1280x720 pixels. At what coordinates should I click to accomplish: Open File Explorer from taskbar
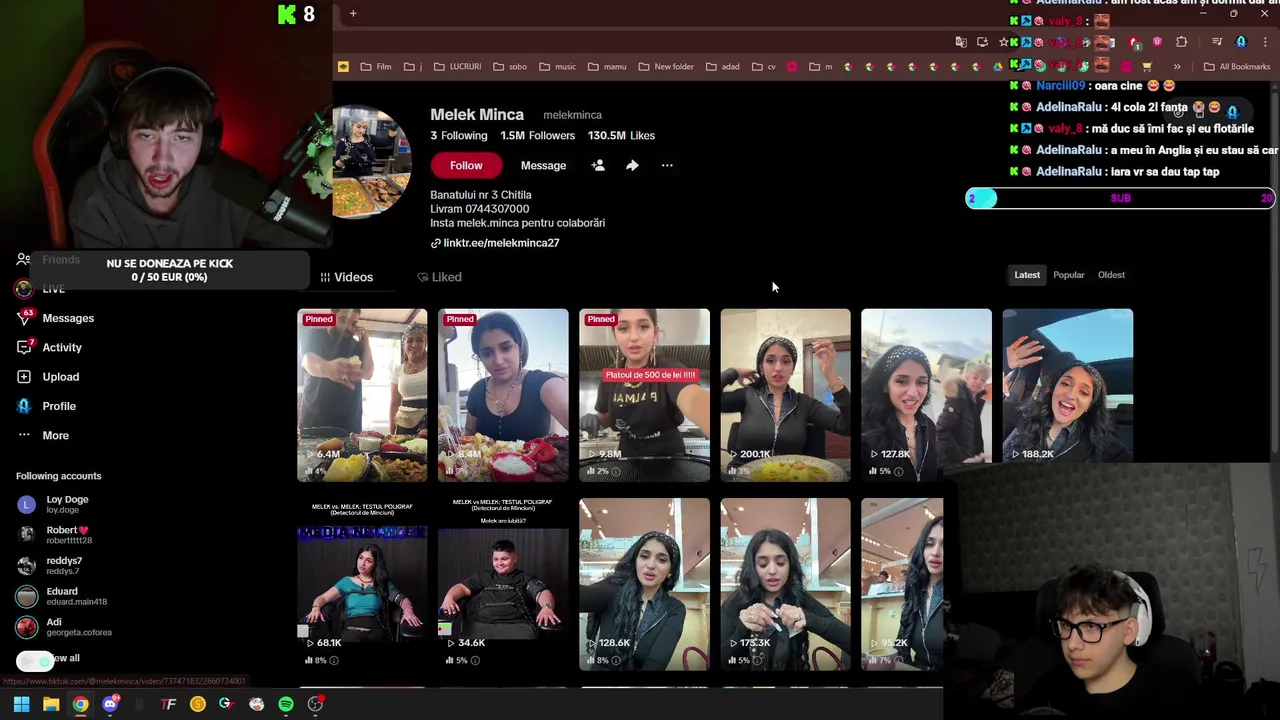point(51,704)
